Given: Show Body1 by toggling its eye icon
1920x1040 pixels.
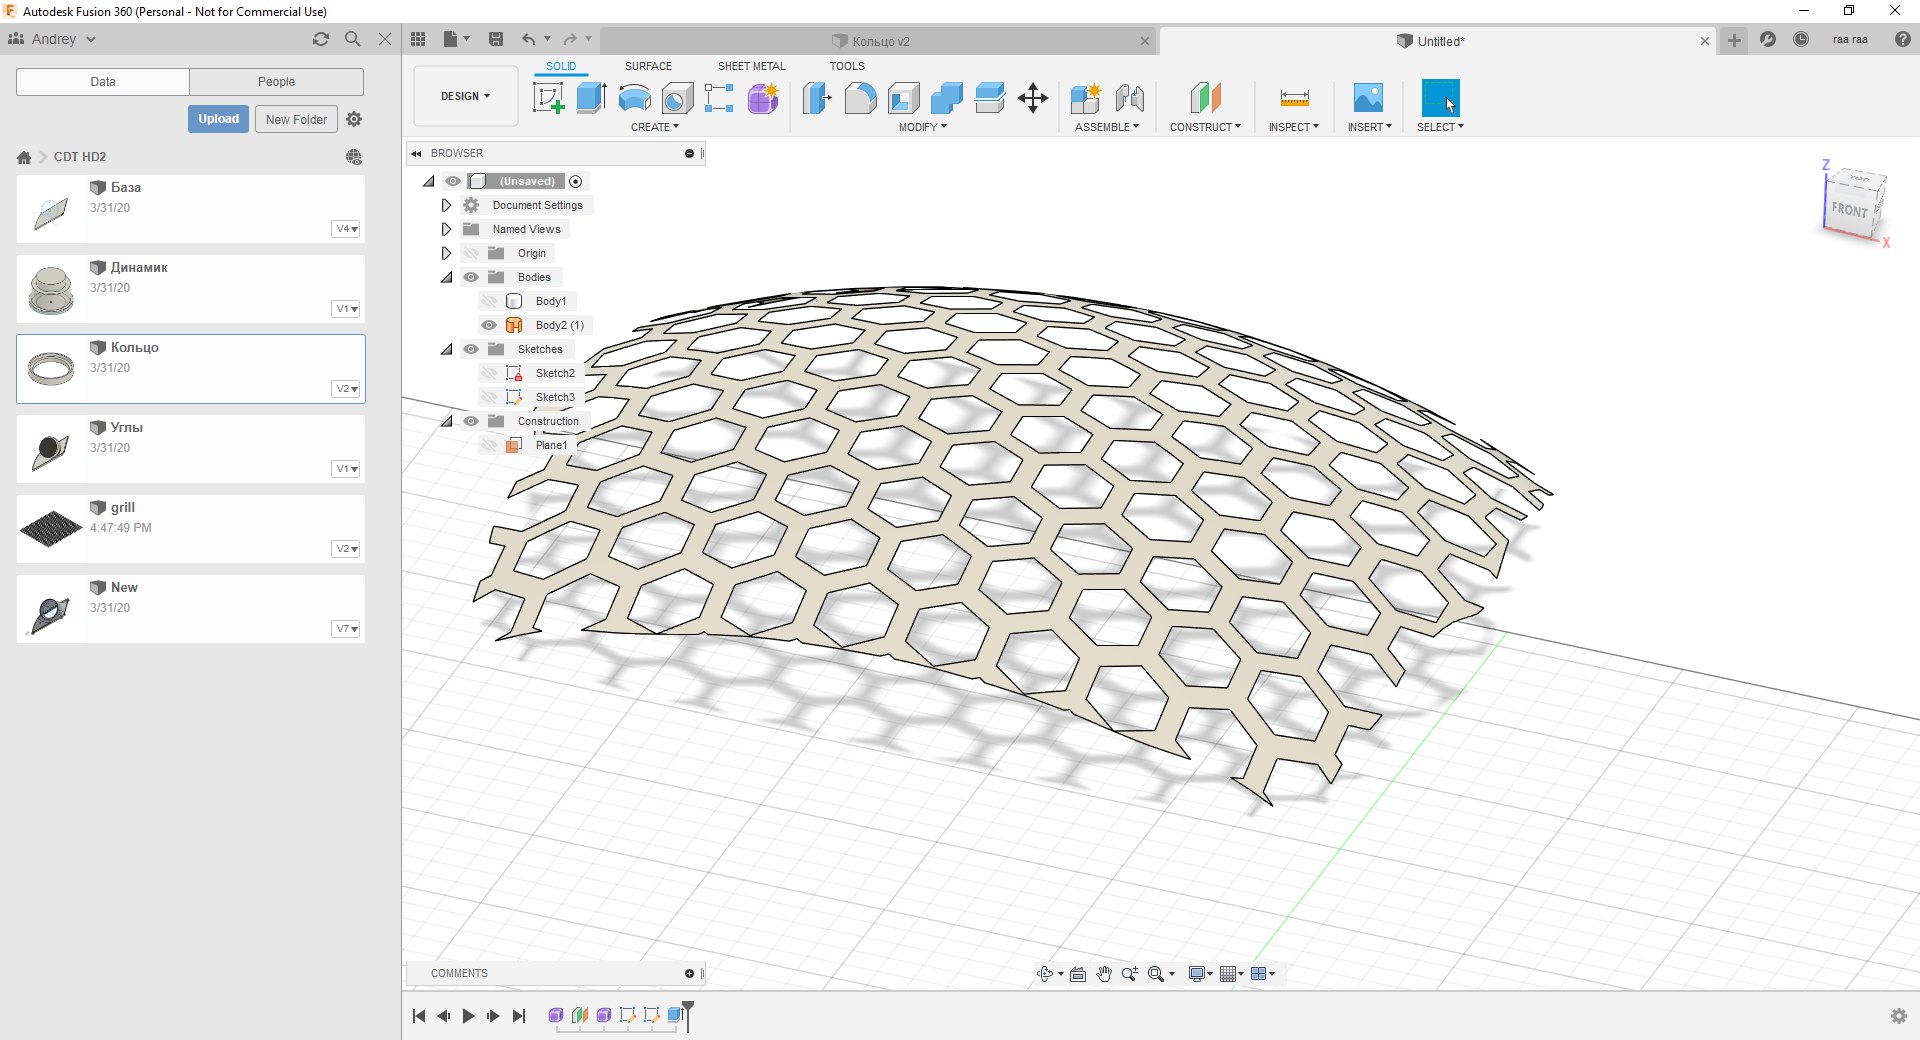Looking at the screenshot, I should [489, 301].
